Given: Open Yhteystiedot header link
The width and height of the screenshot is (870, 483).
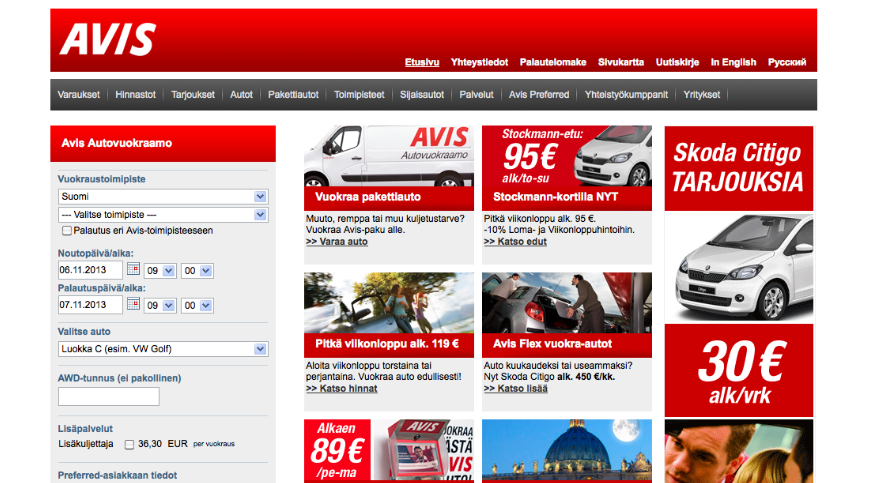Looking at the screenshot, I should 479,62.
